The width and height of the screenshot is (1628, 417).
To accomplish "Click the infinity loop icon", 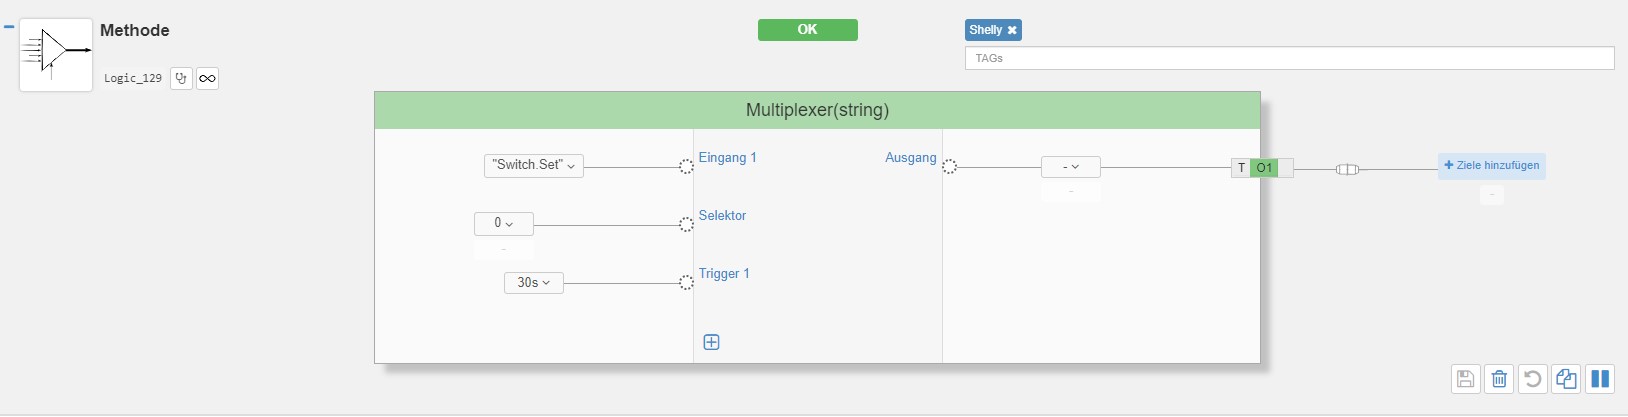I will pyautogui.click(x=207, y=78).
